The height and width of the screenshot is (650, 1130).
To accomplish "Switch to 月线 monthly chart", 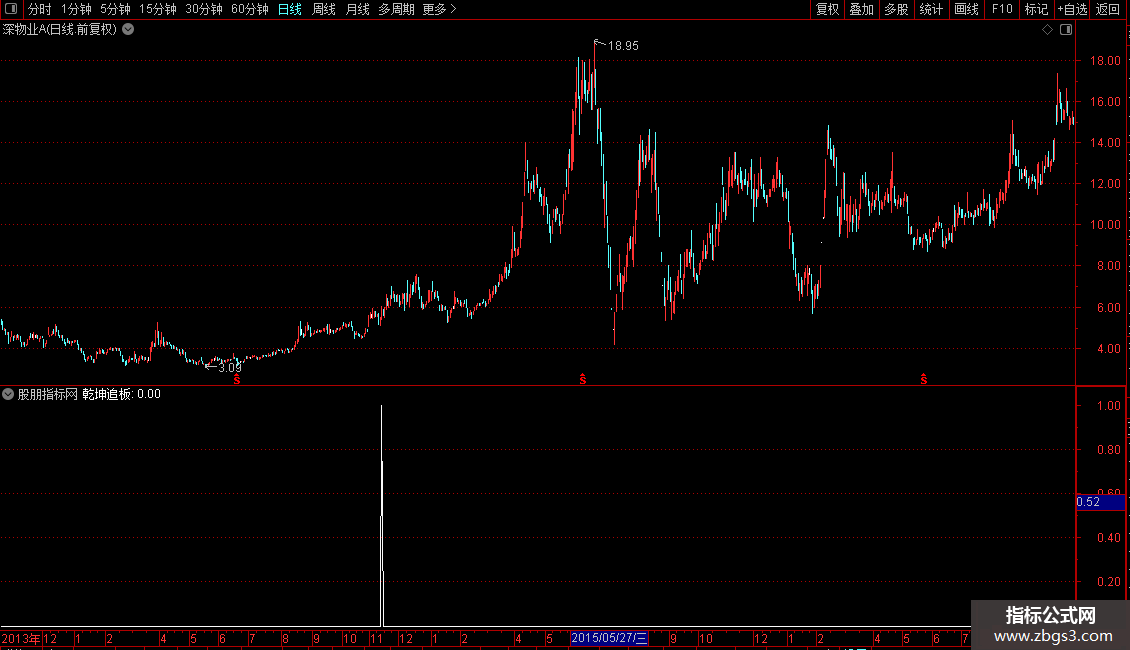I will coord(357,9).
